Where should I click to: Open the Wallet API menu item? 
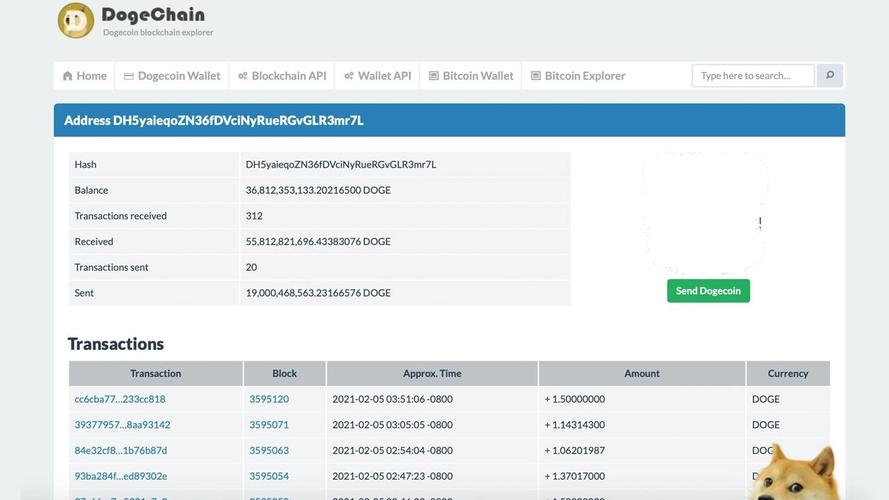[x=378, y=76]
